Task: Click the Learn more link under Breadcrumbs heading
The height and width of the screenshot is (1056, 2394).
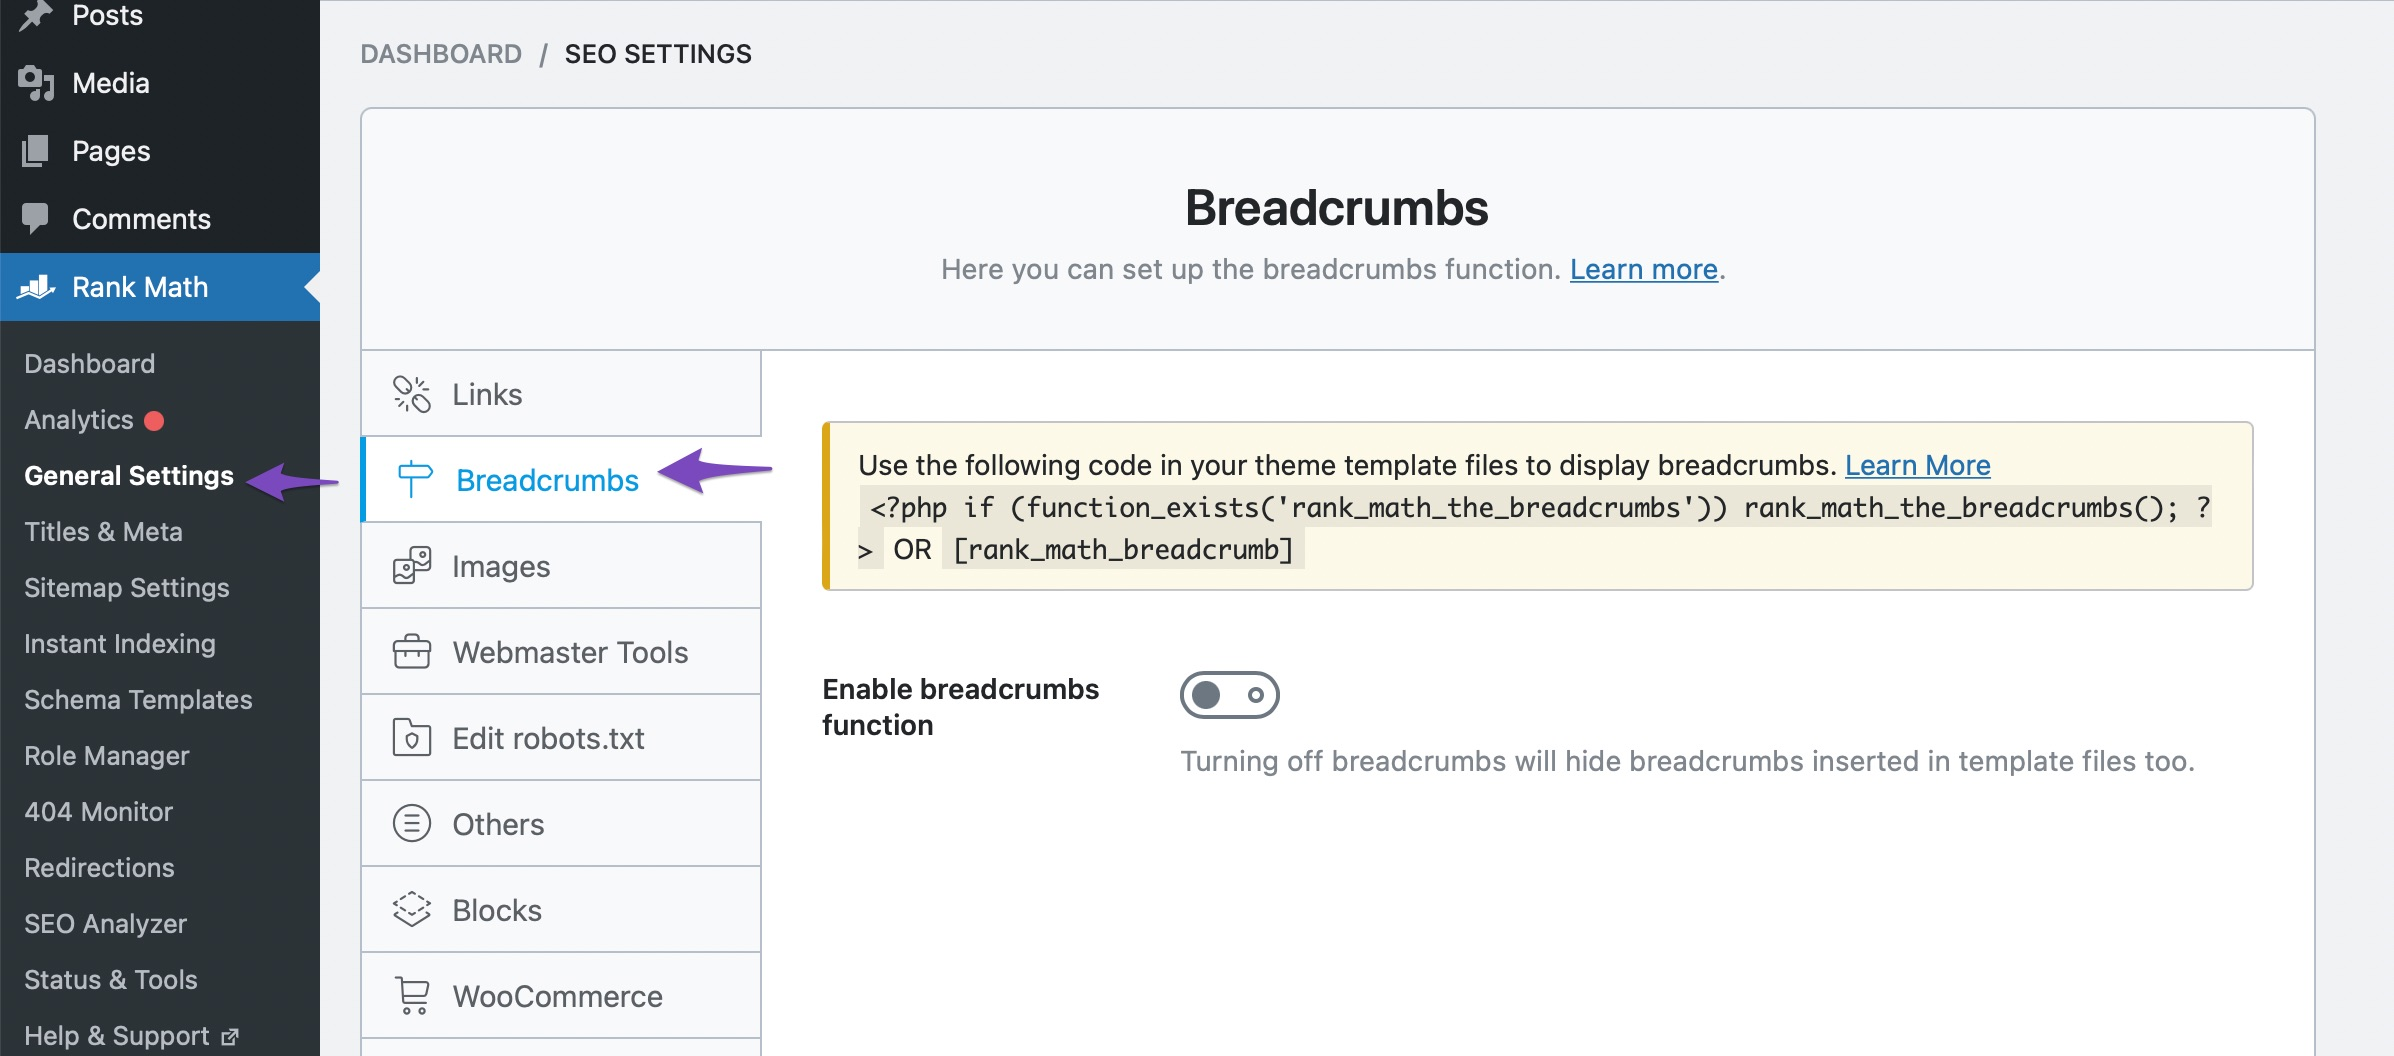Action: (1641, 269)
